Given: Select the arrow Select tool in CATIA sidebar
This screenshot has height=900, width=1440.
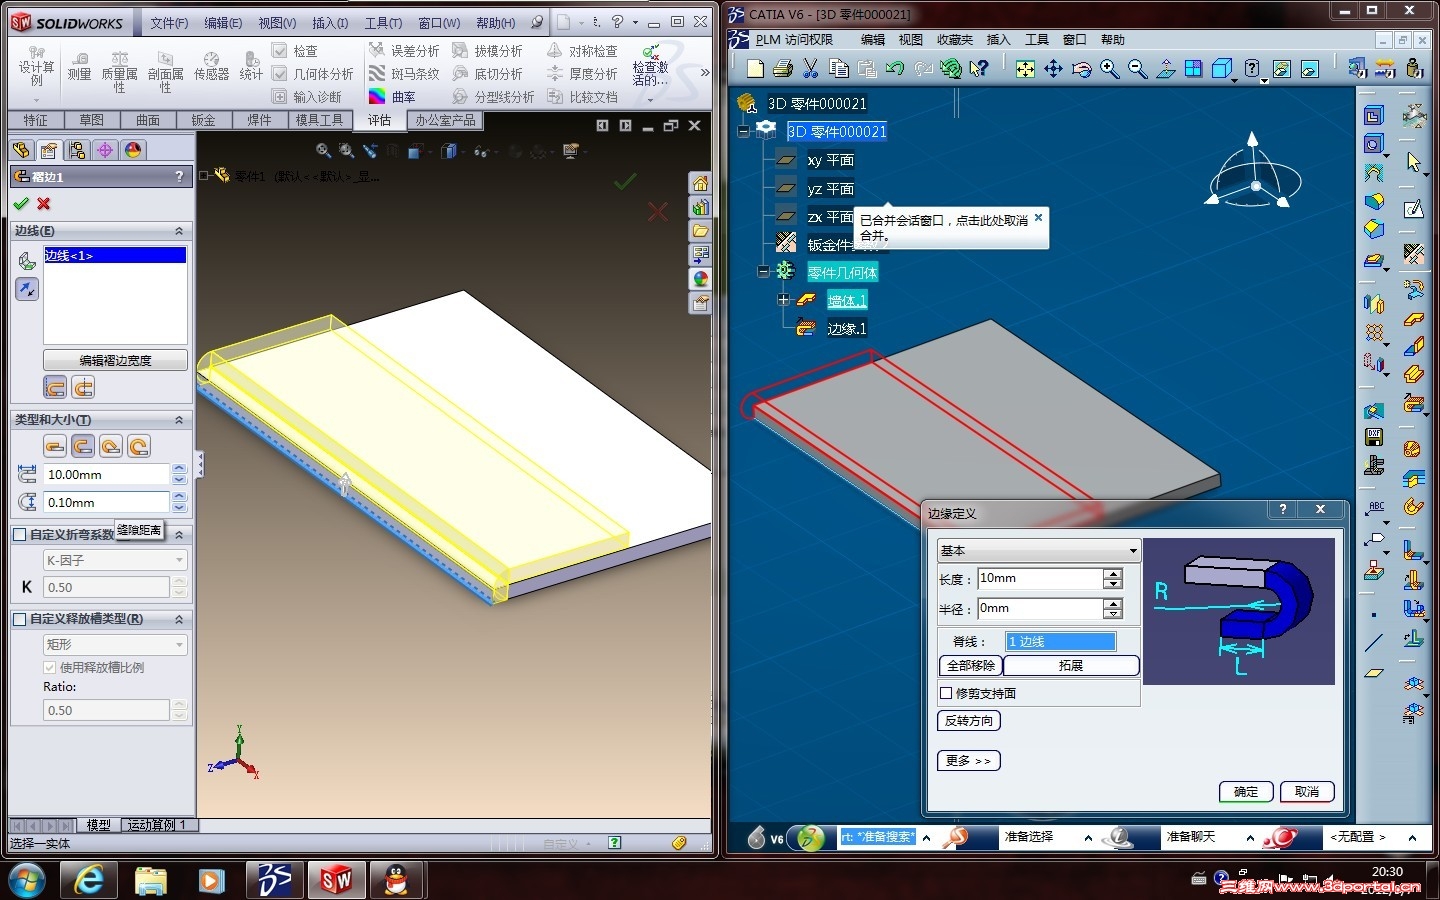Looking at the screenshot, I should click(1413, 161).
